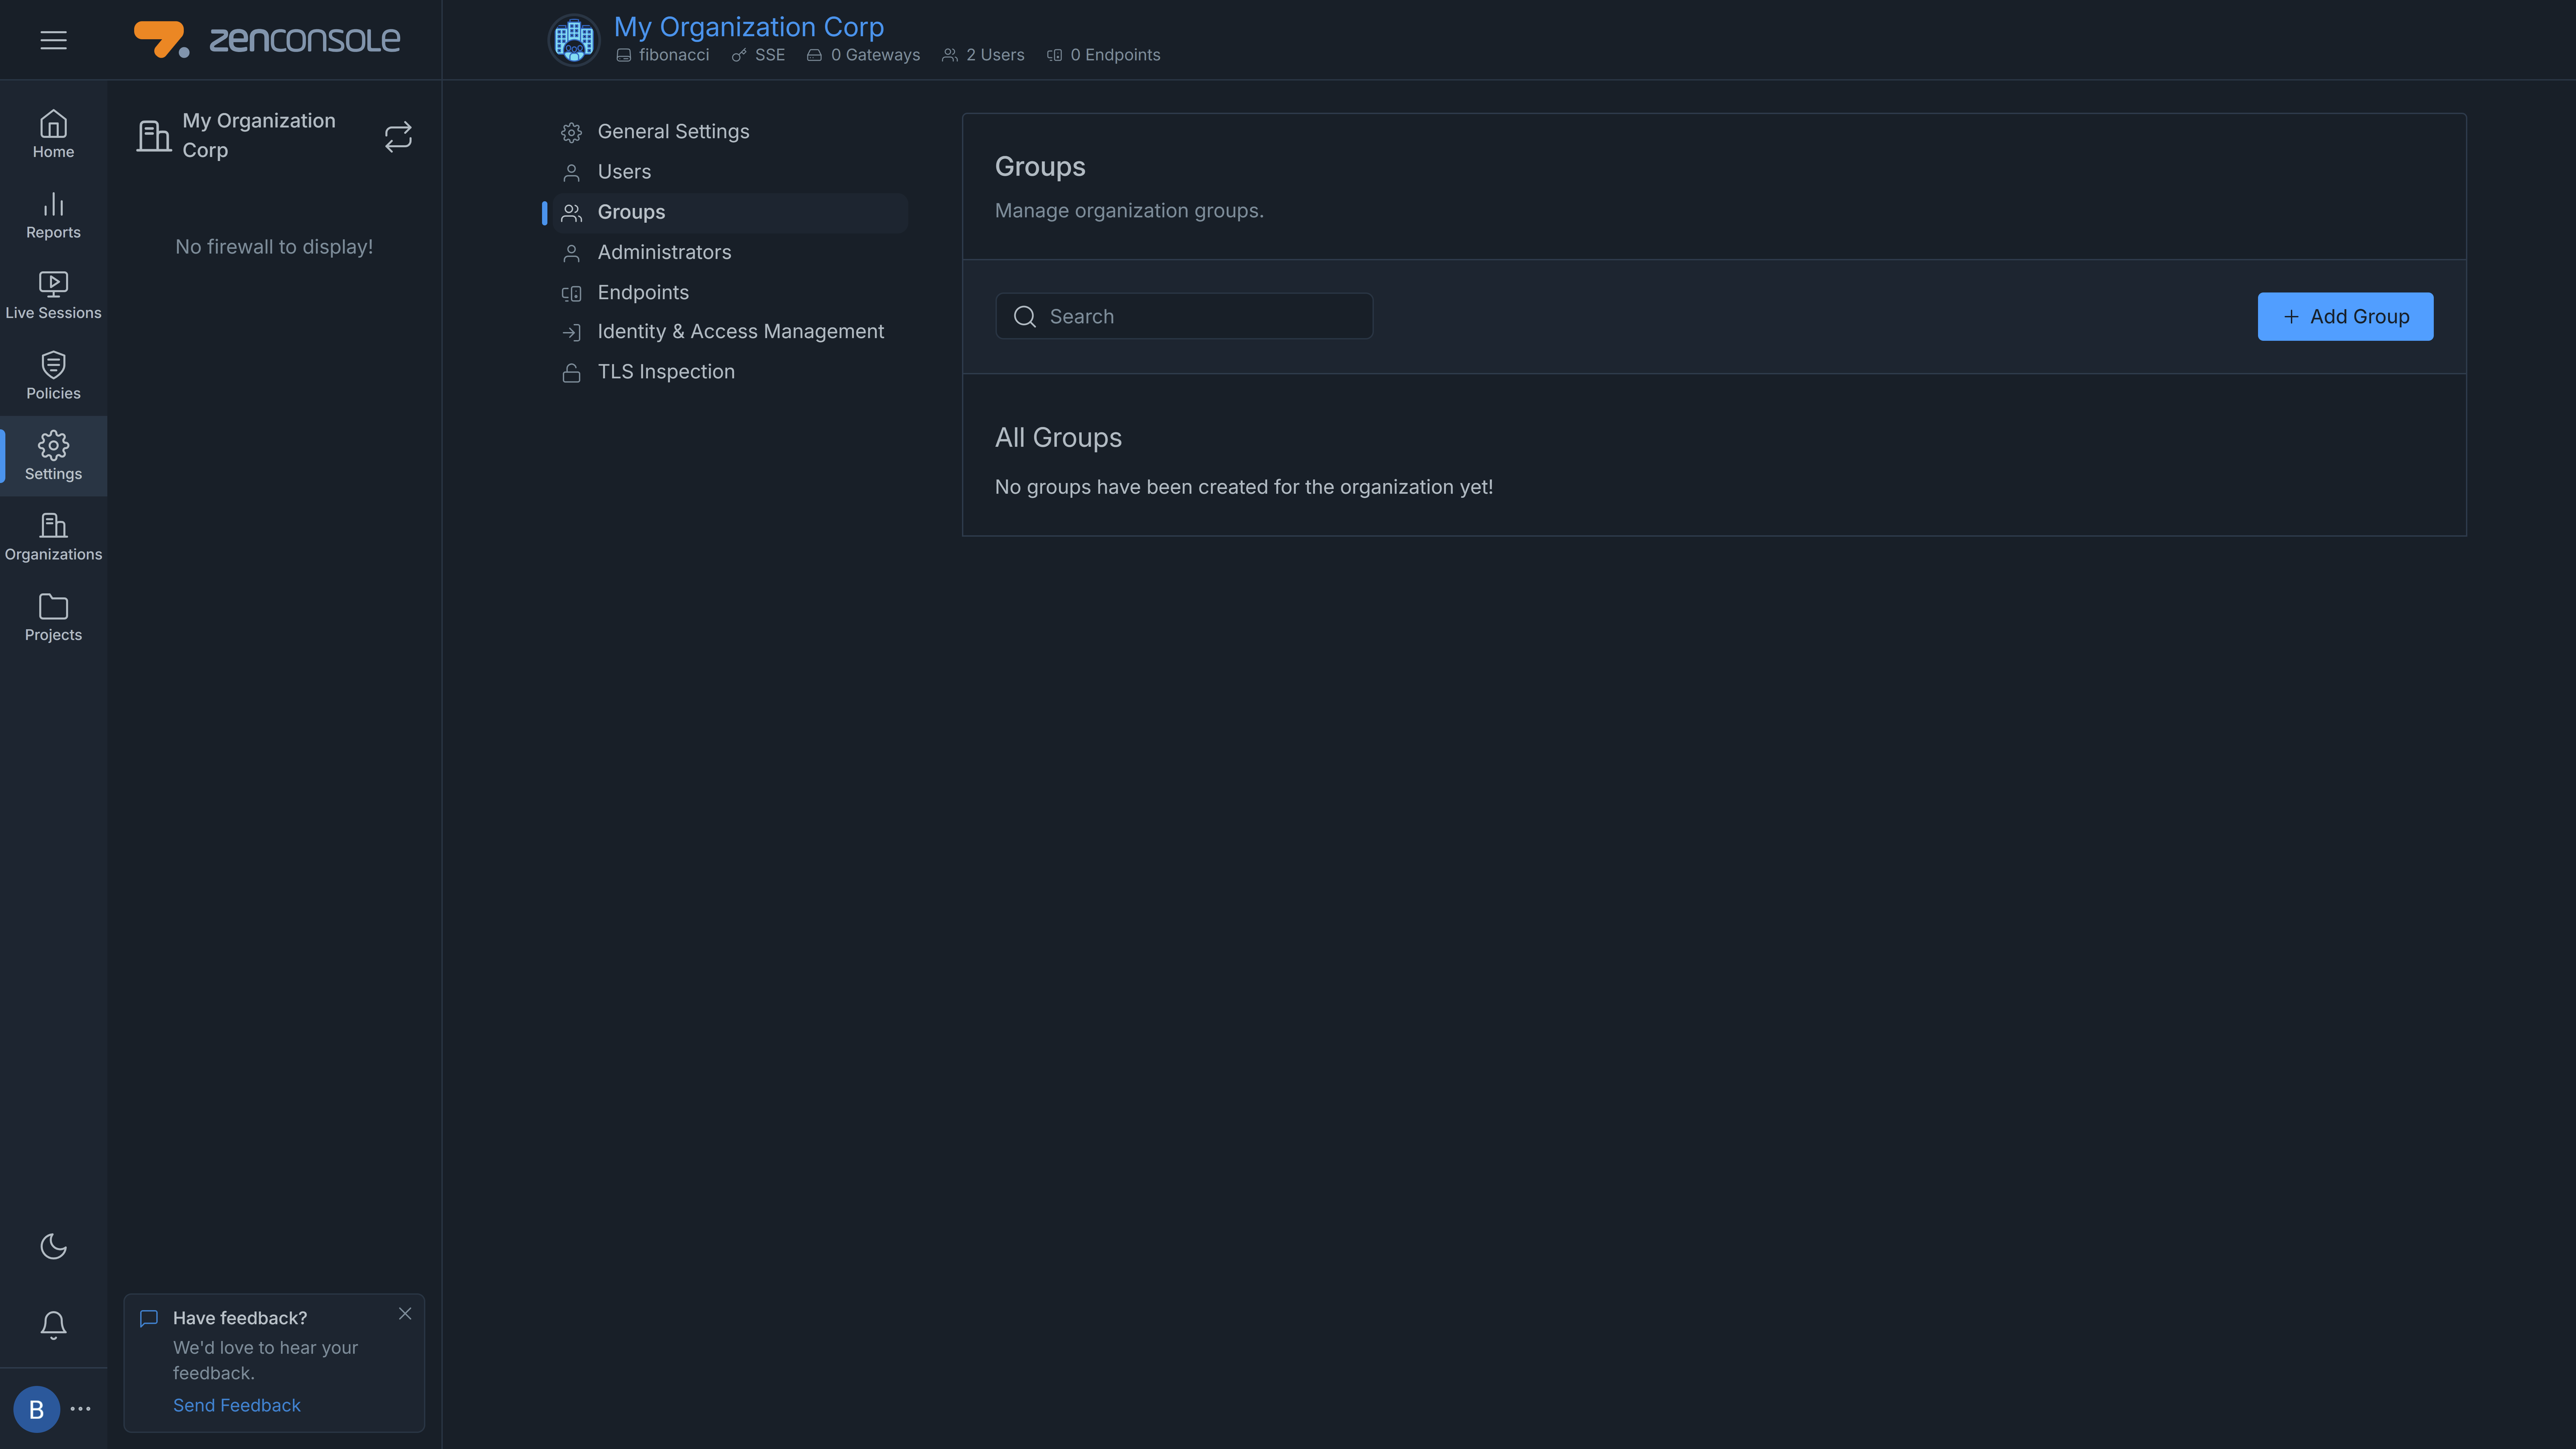Open Projects section
The width and height of the screenshot is (2576, 1449).
pos(53,617)
